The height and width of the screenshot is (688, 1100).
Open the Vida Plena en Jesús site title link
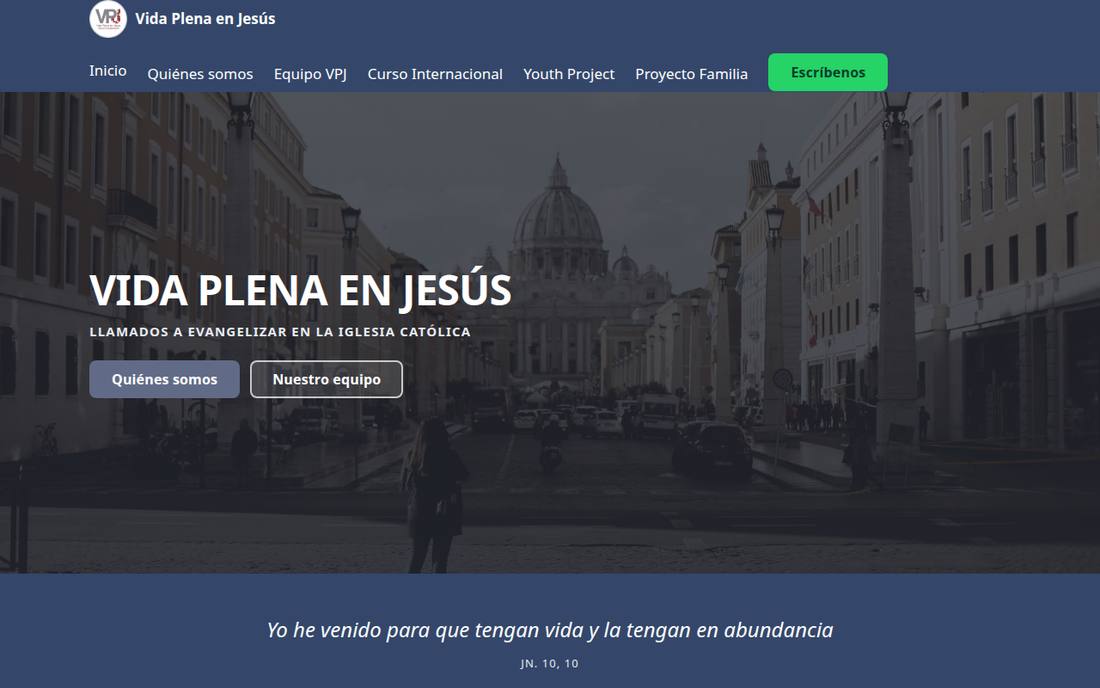[x=205, y=19]
